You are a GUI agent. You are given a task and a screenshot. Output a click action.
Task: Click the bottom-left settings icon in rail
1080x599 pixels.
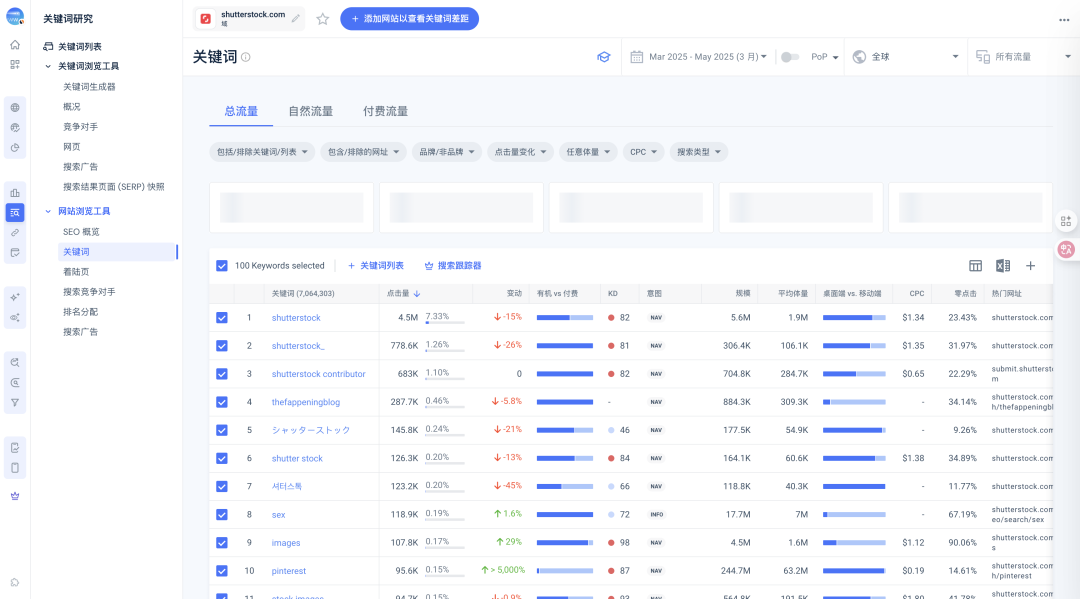click(x=14, y=582)
